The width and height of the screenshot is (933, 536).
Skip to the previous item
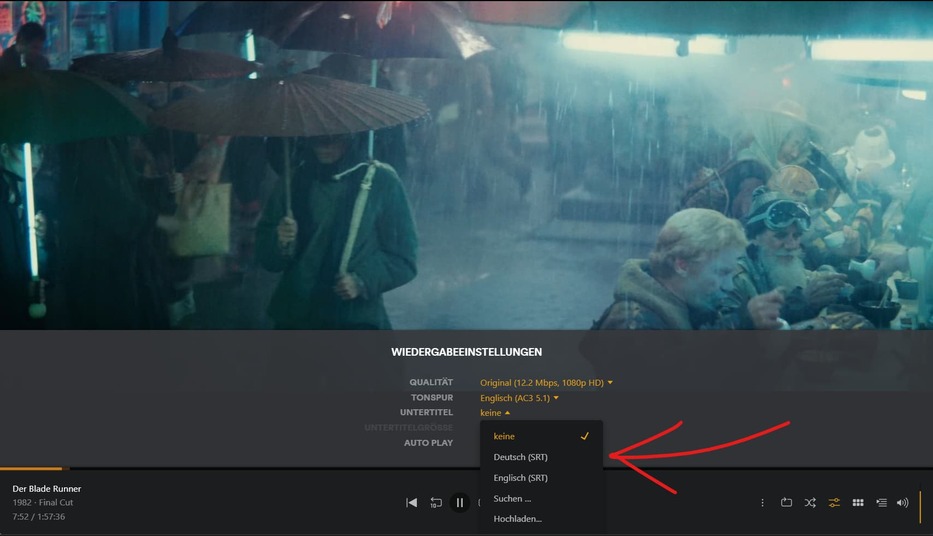411,503
